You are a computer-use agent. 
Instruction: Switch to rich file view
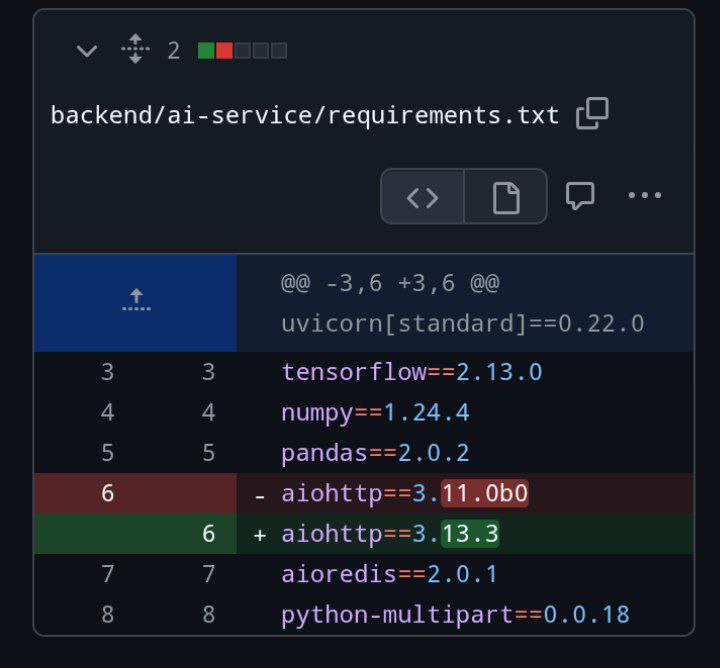tap(506, 196)
